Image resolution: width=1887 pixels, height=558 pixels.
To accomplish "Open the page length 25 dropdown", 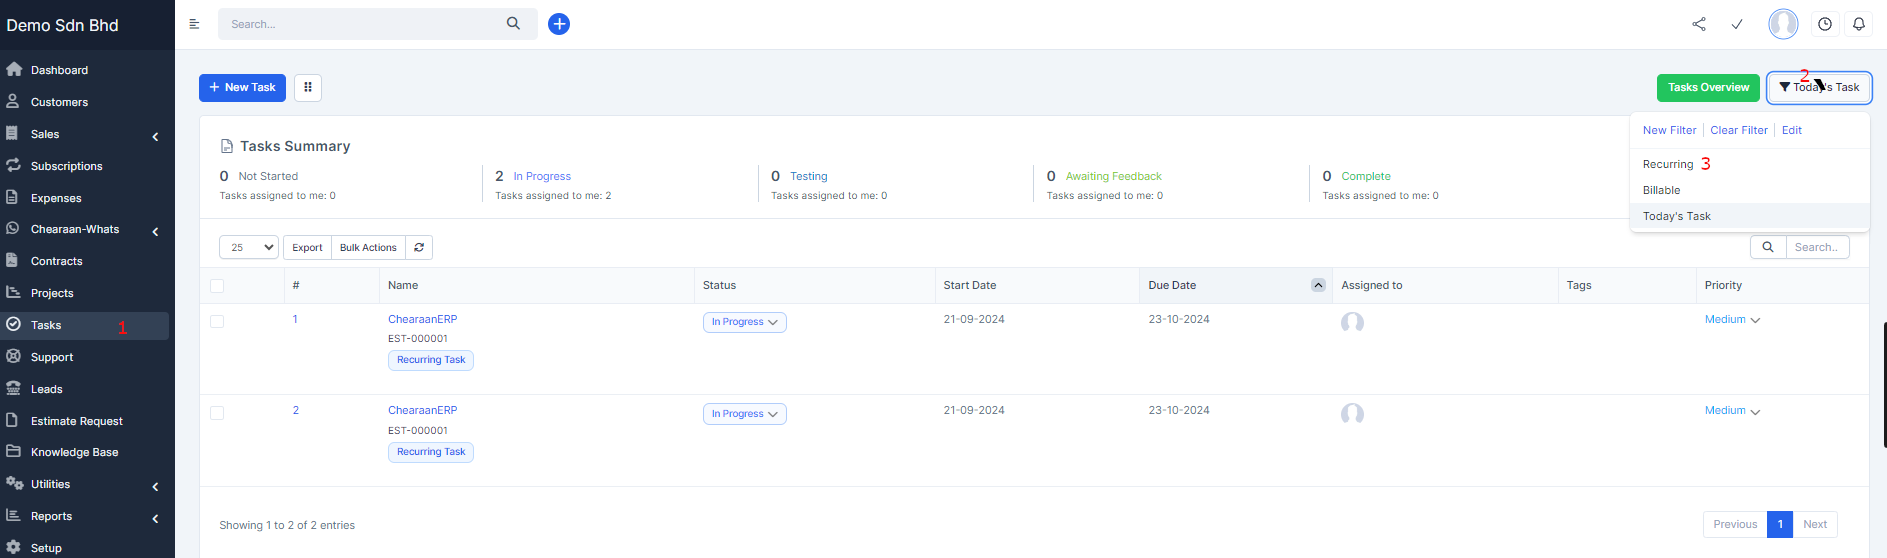I will tap(249, 248).
